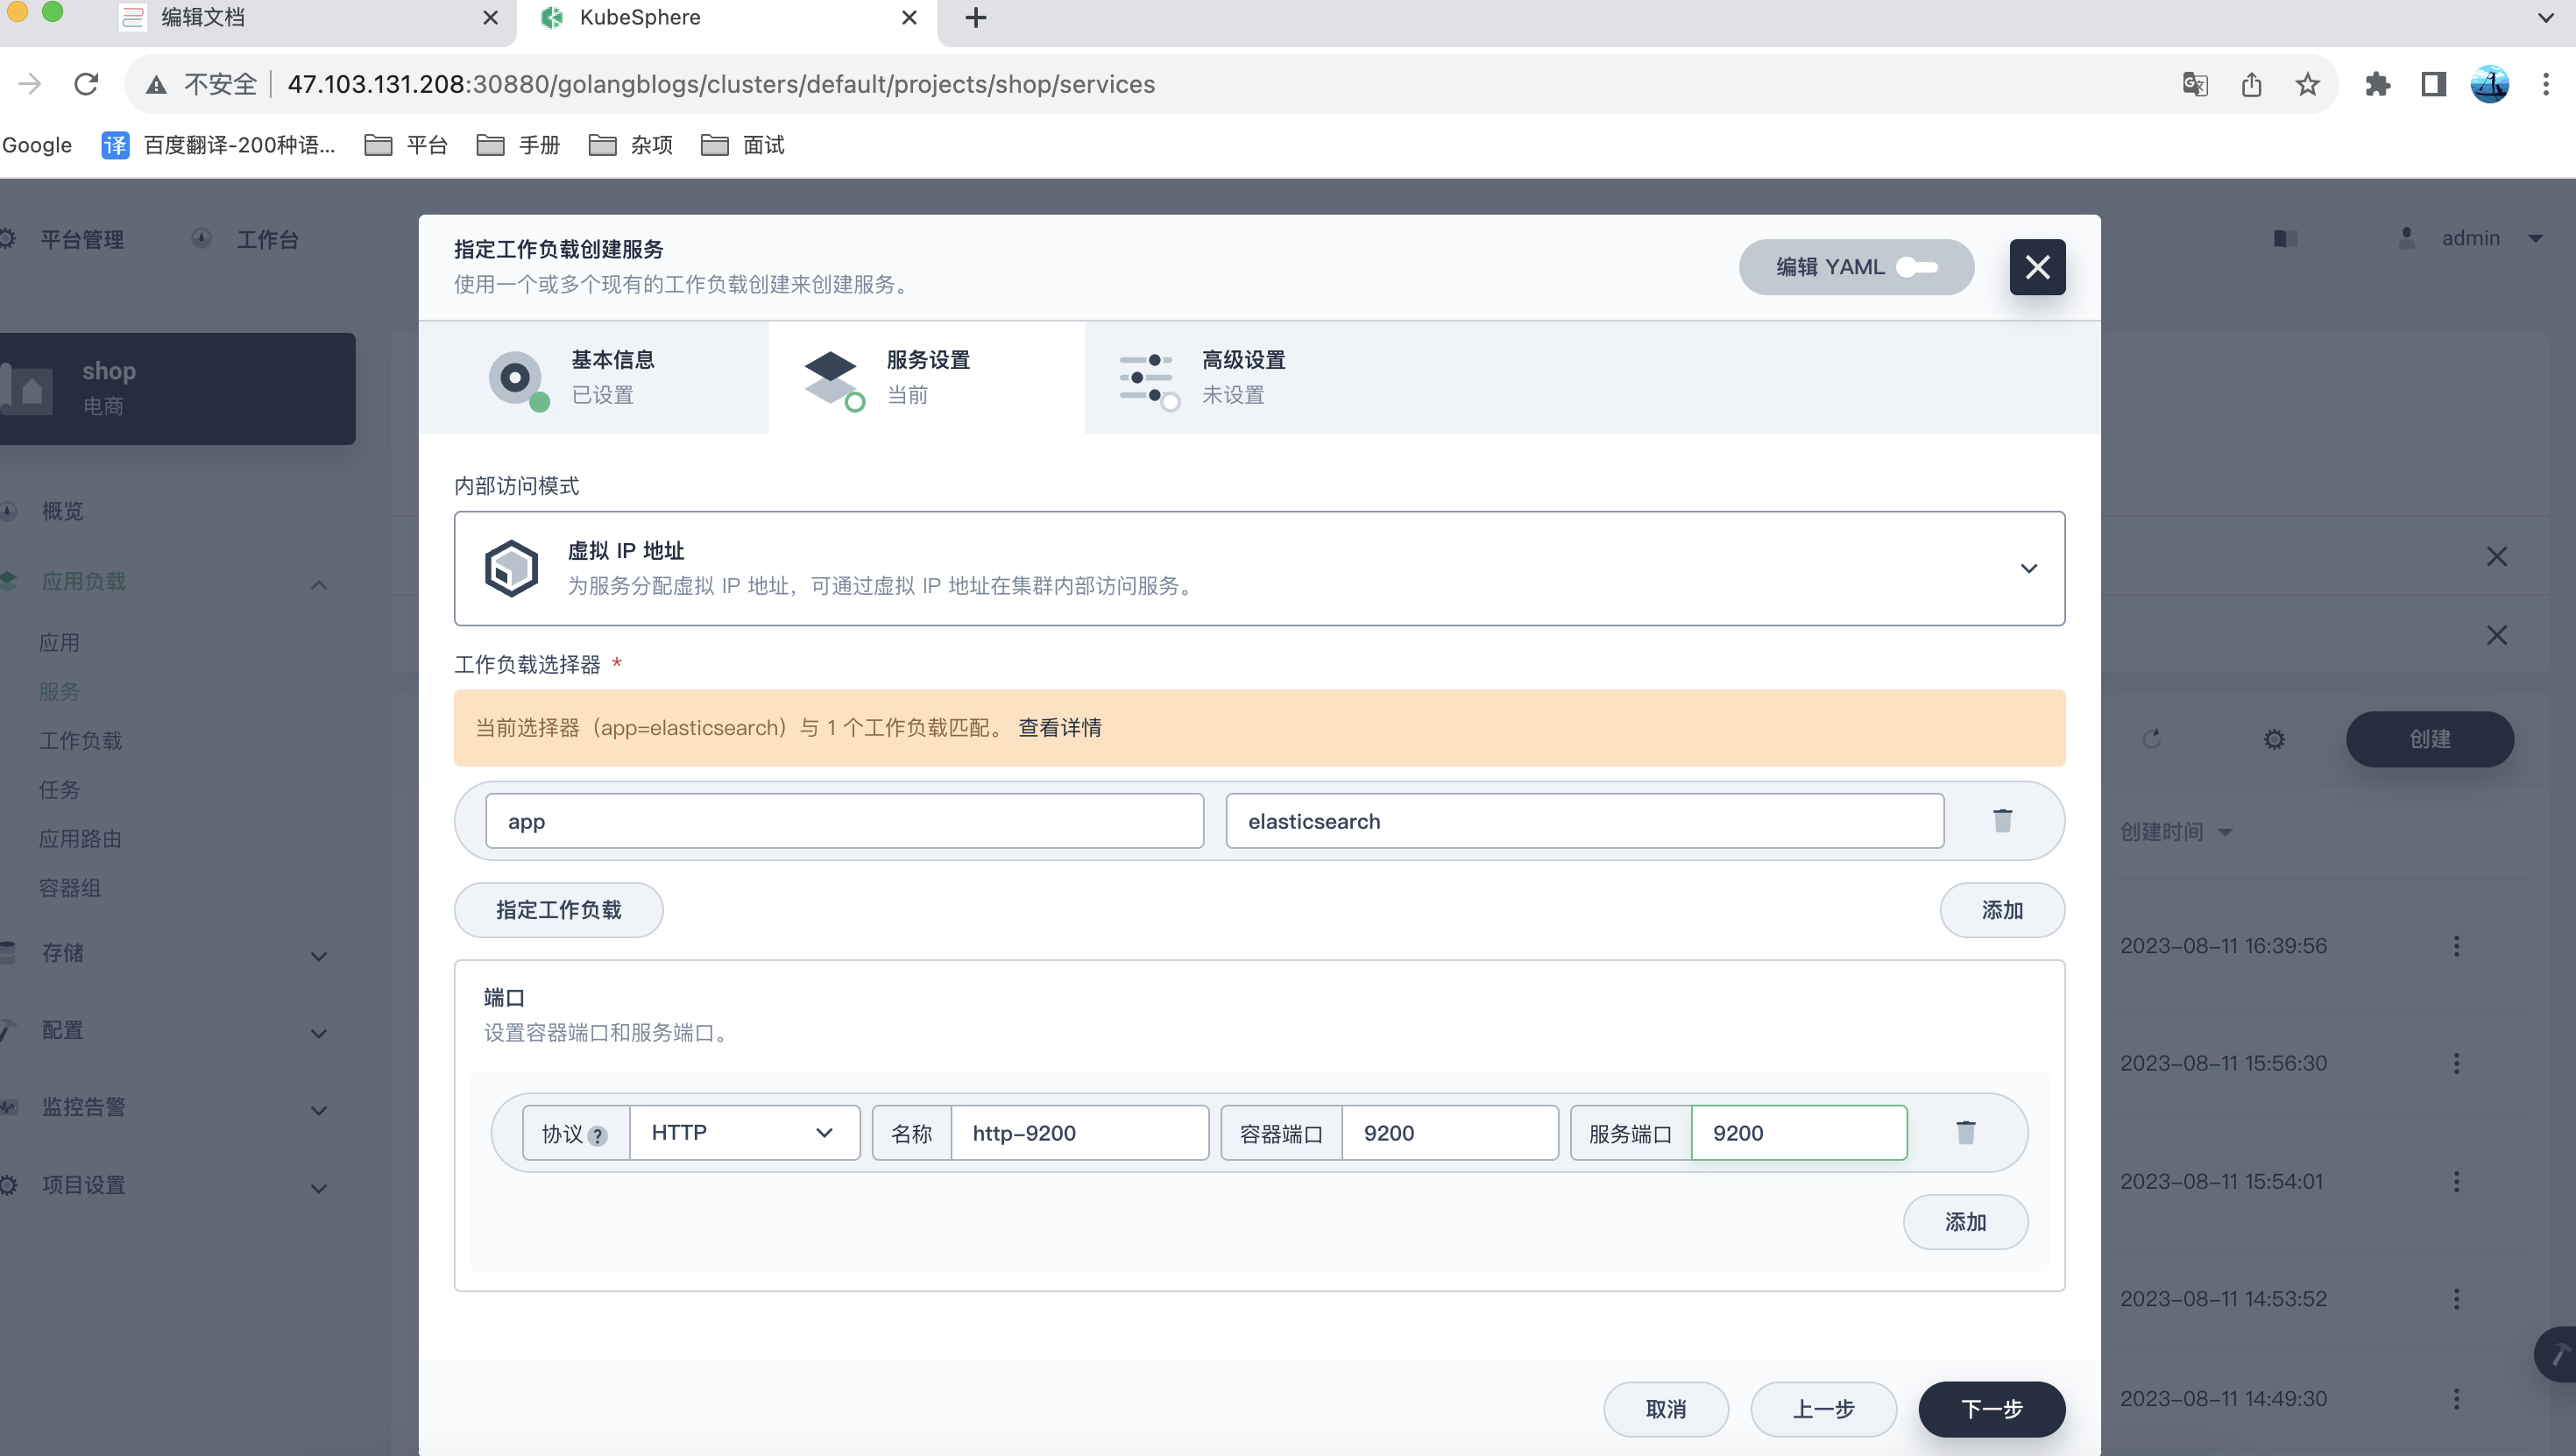Expand the 虚拟 IP 地址 access mode dropdown

pyautogui.click(x=1259, y=568)
